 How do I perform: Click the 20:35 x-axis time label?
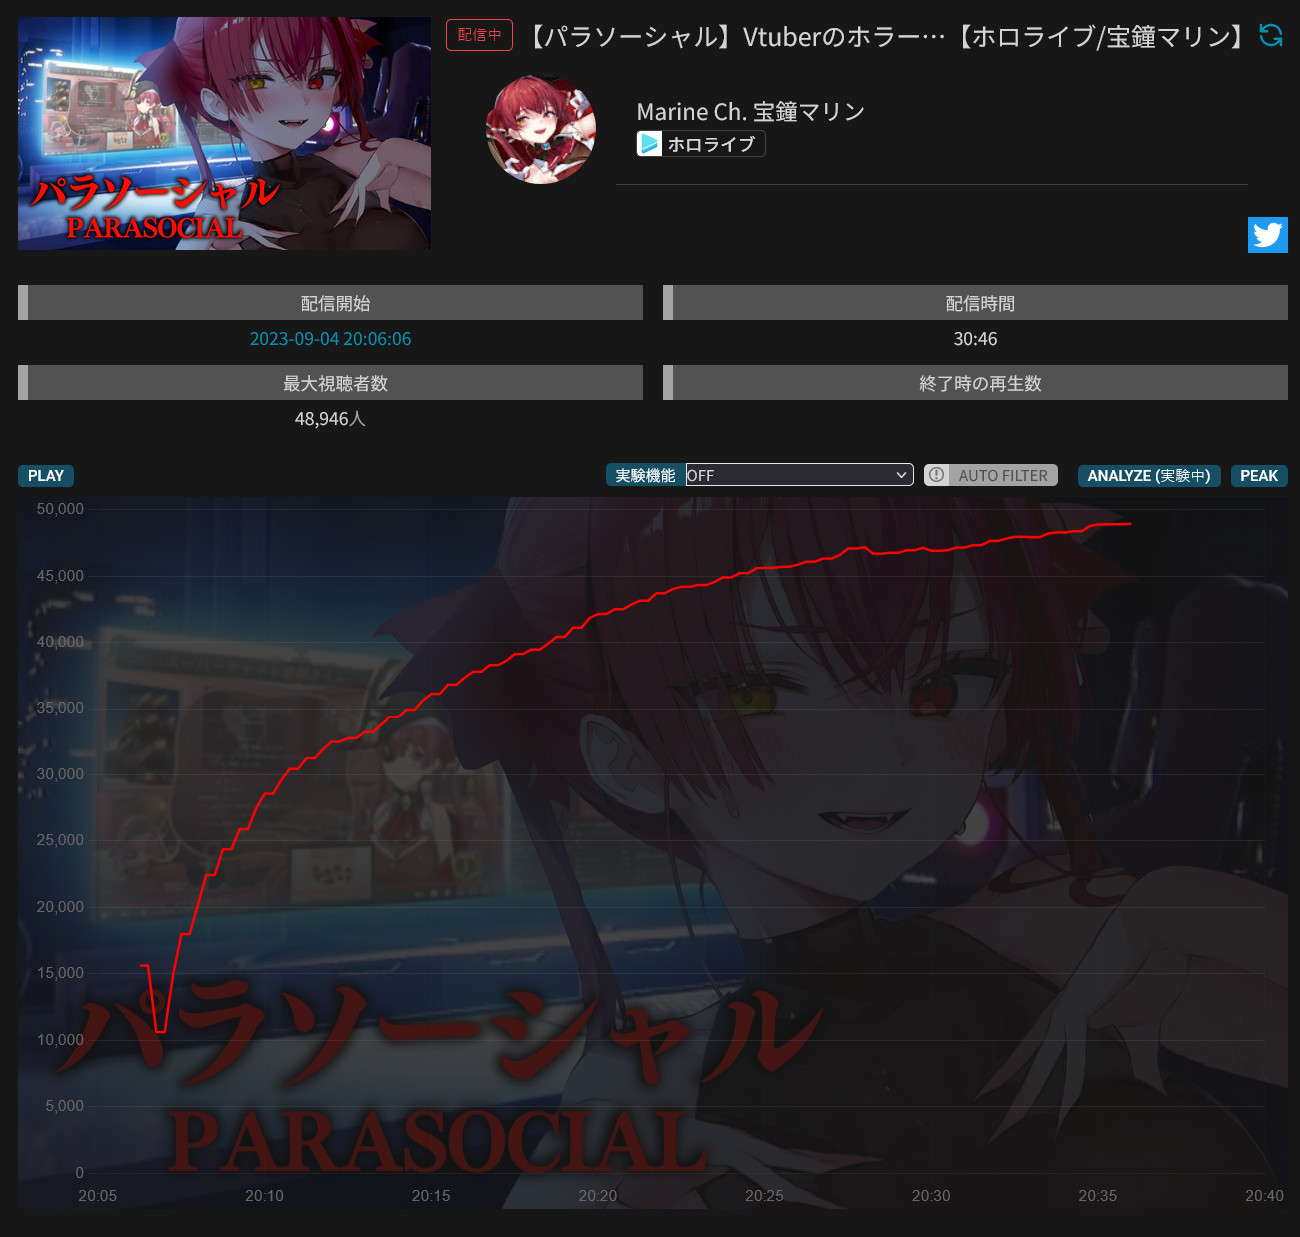tap(1098, 1196)
